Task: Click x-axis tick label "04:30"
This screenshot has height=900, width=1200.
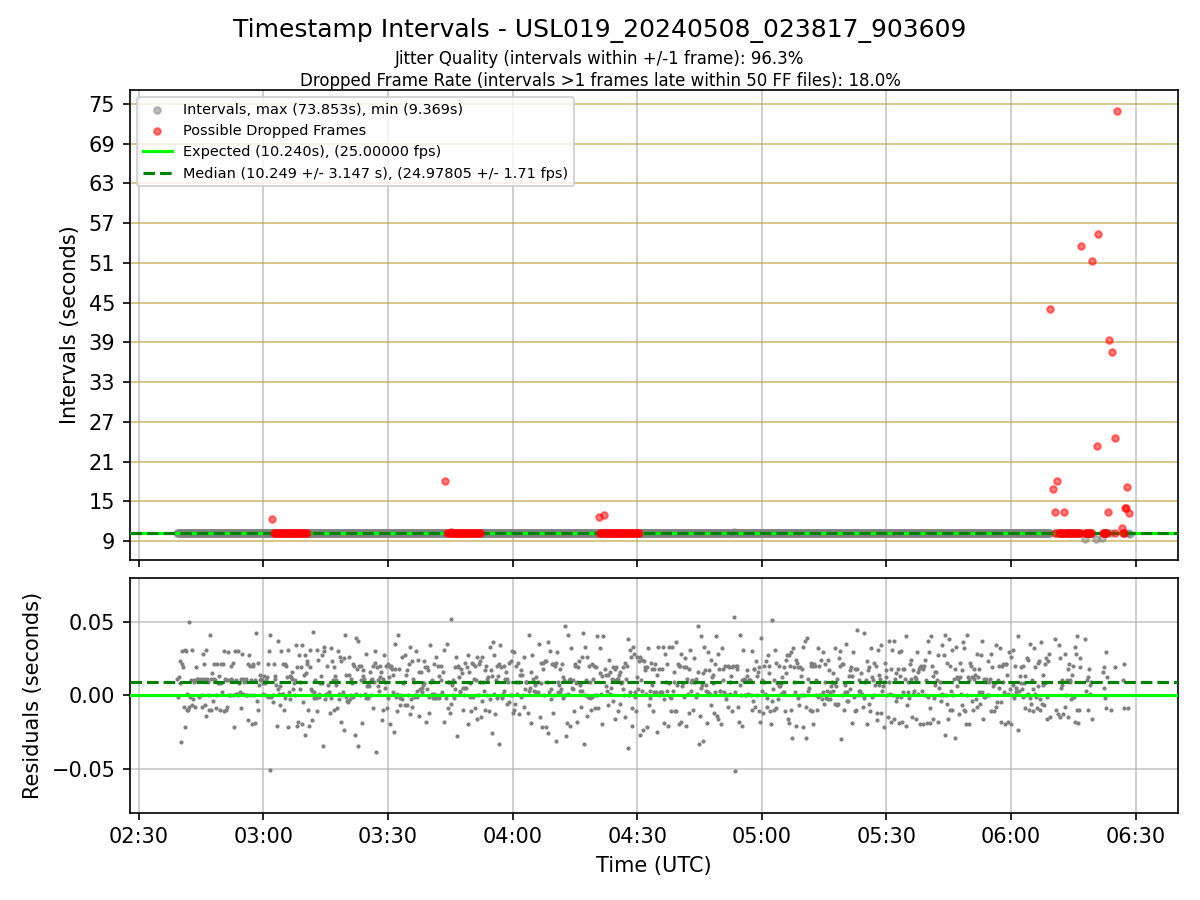Action: (x=637, y=834)
